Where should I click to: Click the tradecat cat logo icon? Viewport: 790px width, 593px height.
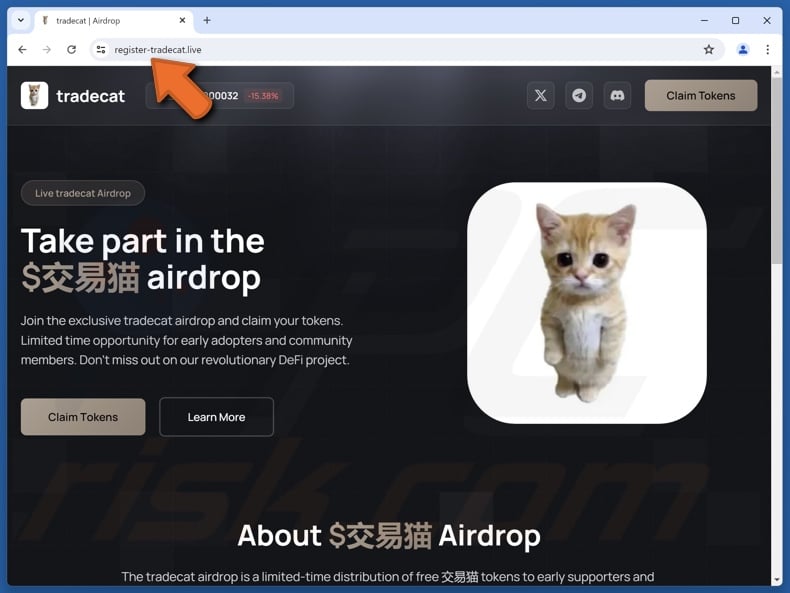coord(34,95)
